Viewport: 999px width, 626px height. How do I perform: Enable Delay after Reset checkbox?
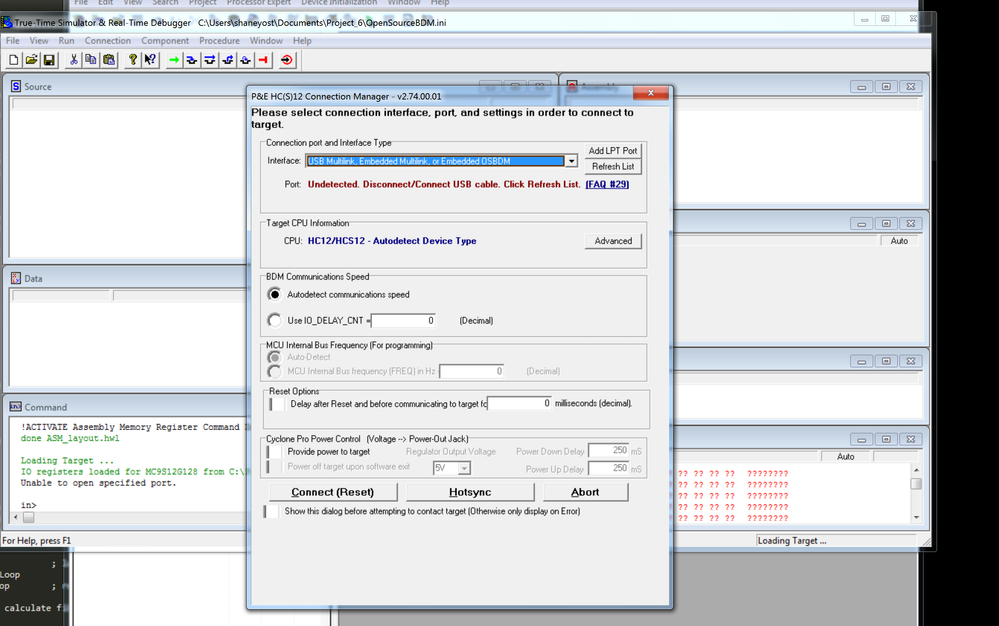[277, 404]
